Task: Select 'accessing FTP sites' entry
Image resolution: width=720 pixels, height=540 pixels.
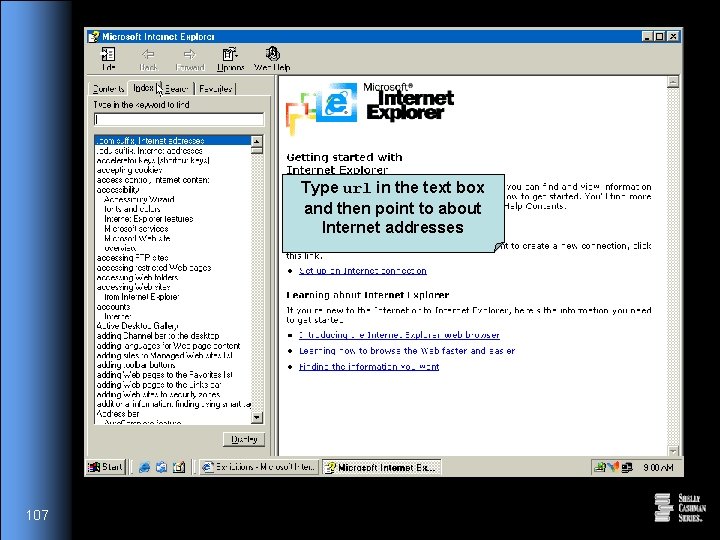Action: pos(132,258)
